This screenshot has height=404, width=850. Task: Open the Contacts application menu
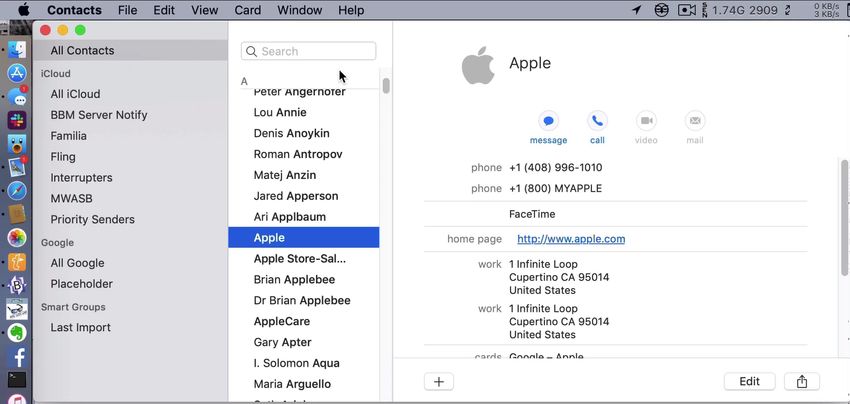74,10
